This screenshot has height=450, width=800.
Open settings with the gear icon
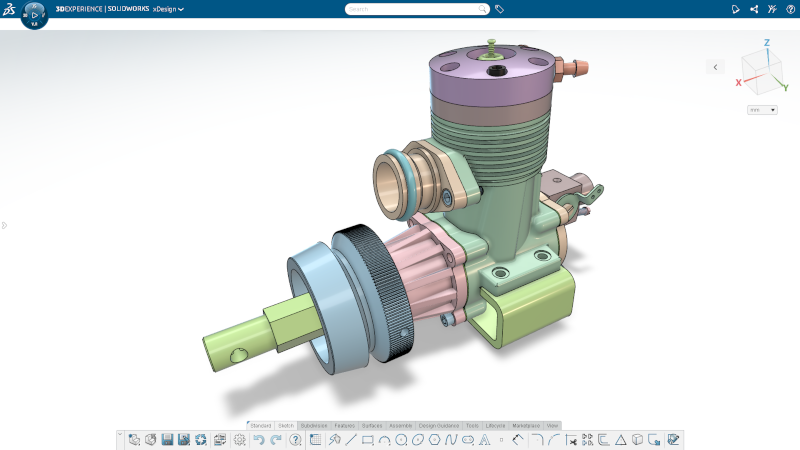point(239,439)
